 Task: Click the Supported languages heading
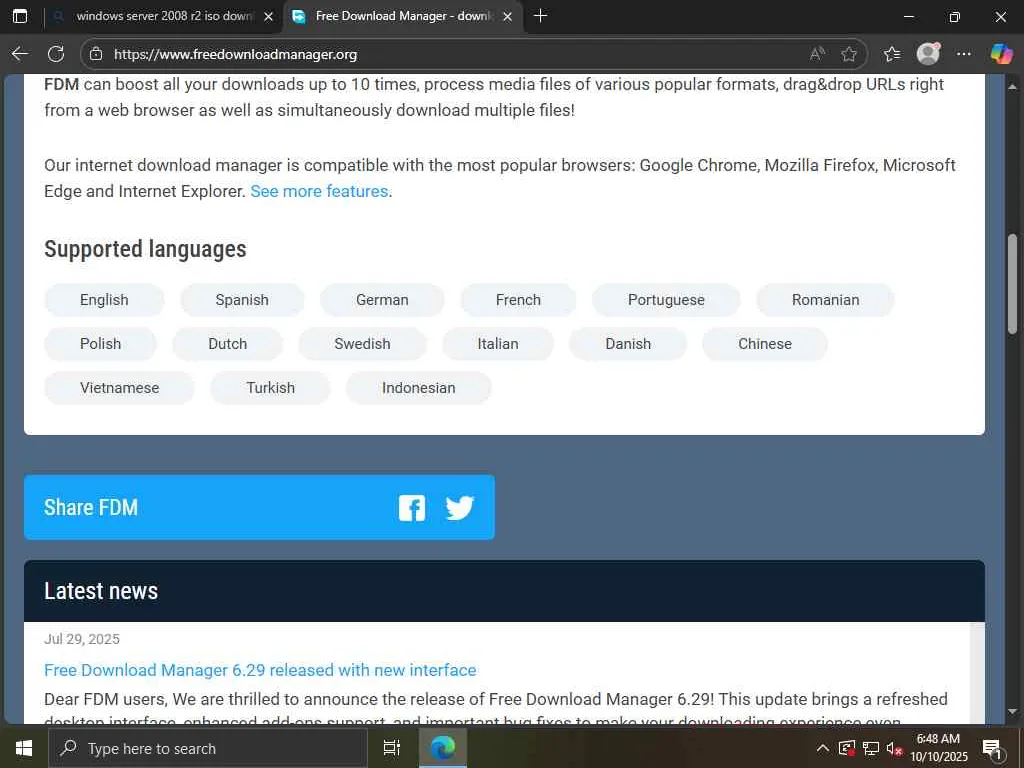pyautogui.click(x=145, y=249)
